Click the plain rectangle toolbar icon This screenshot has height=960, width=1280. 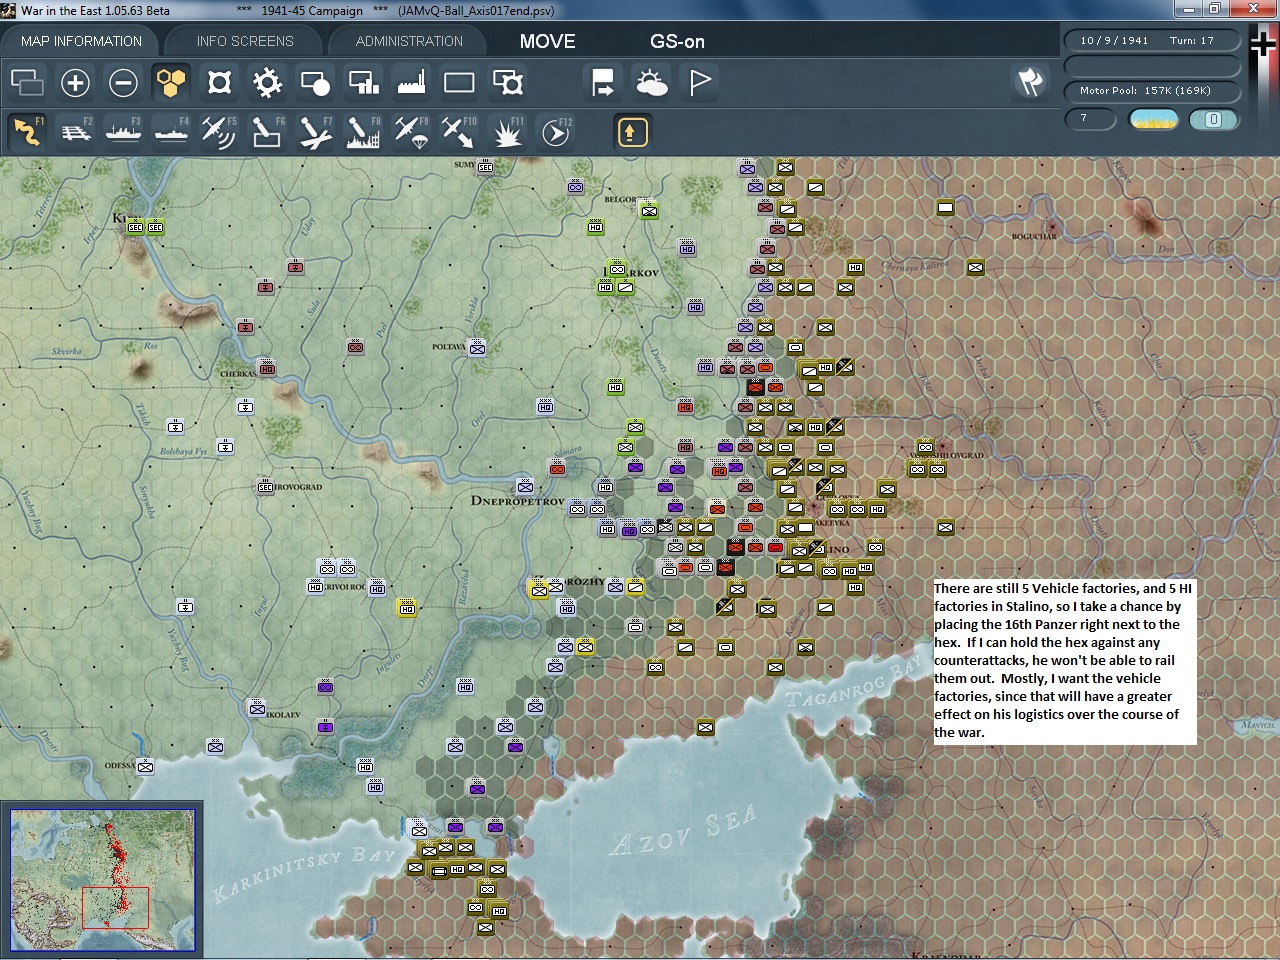point(459,82)
